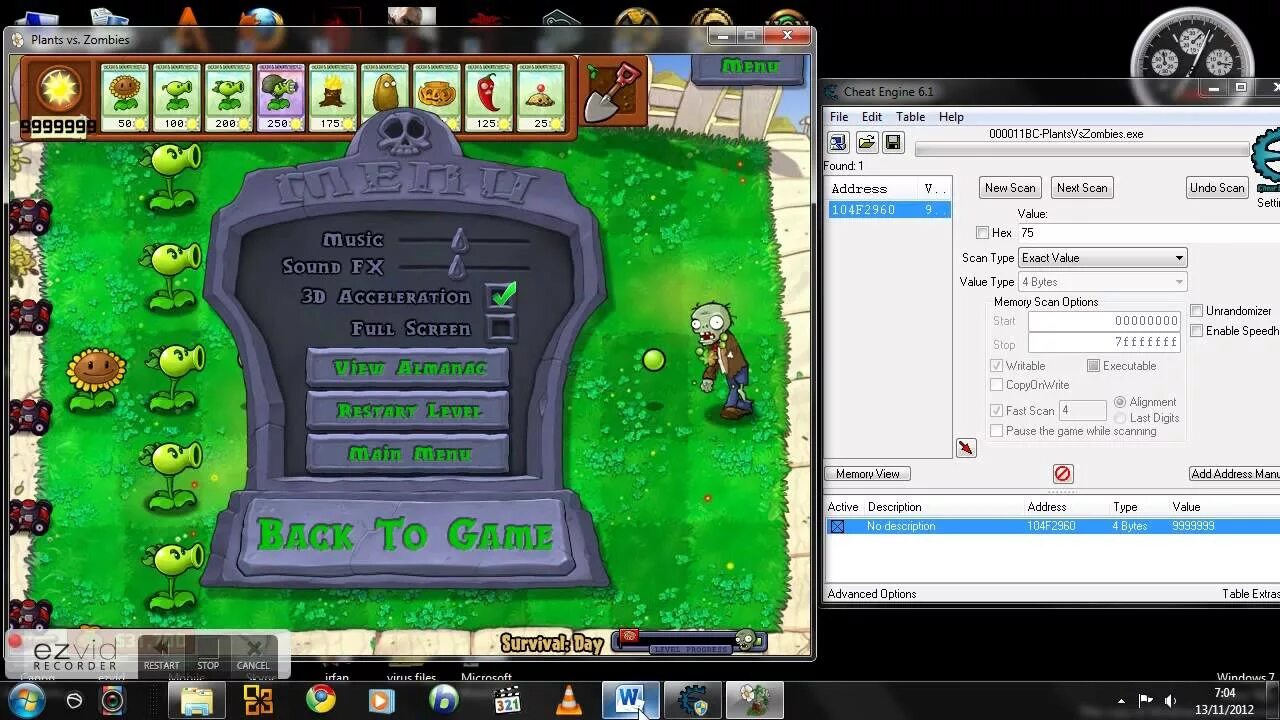The image size is (1280, 720).
Task: Click Back To Game on the menu
Action: click(x=405, y=535)
